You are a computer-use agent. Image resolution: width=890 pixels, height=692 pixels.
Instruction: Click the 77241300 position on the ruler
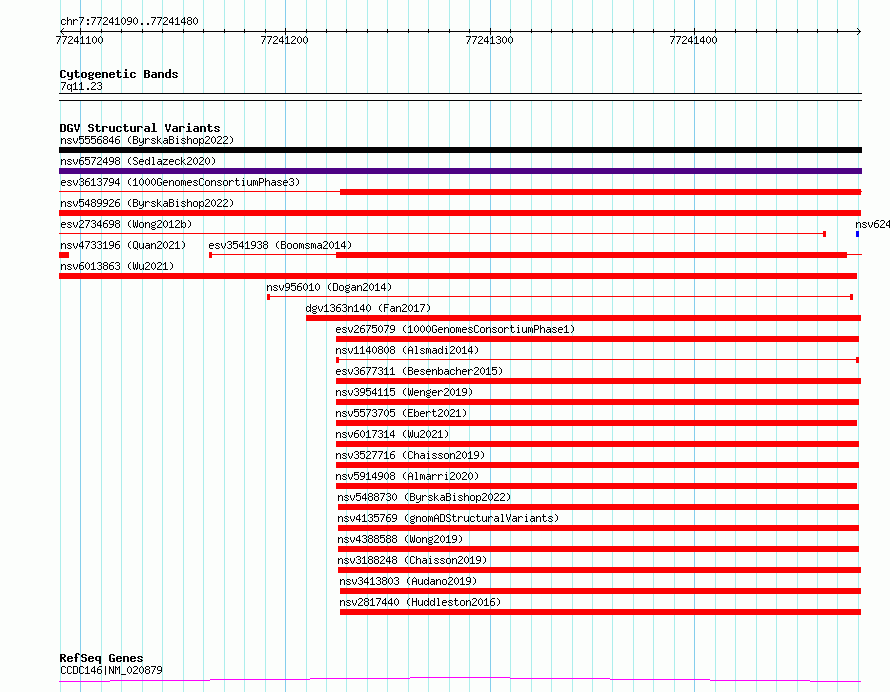pyautogui.click(x=490, y=40)
